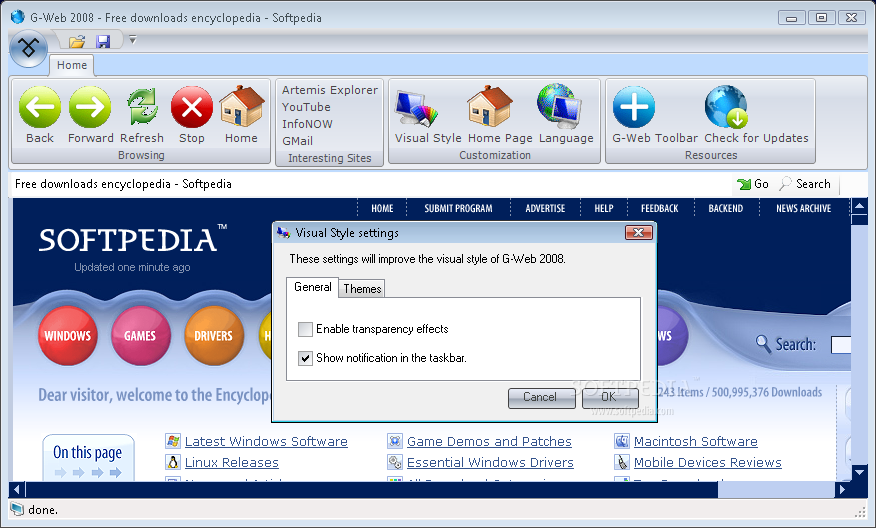Click the Game Demos icon
Screen dimensions: 876x528
pos(395,441)
